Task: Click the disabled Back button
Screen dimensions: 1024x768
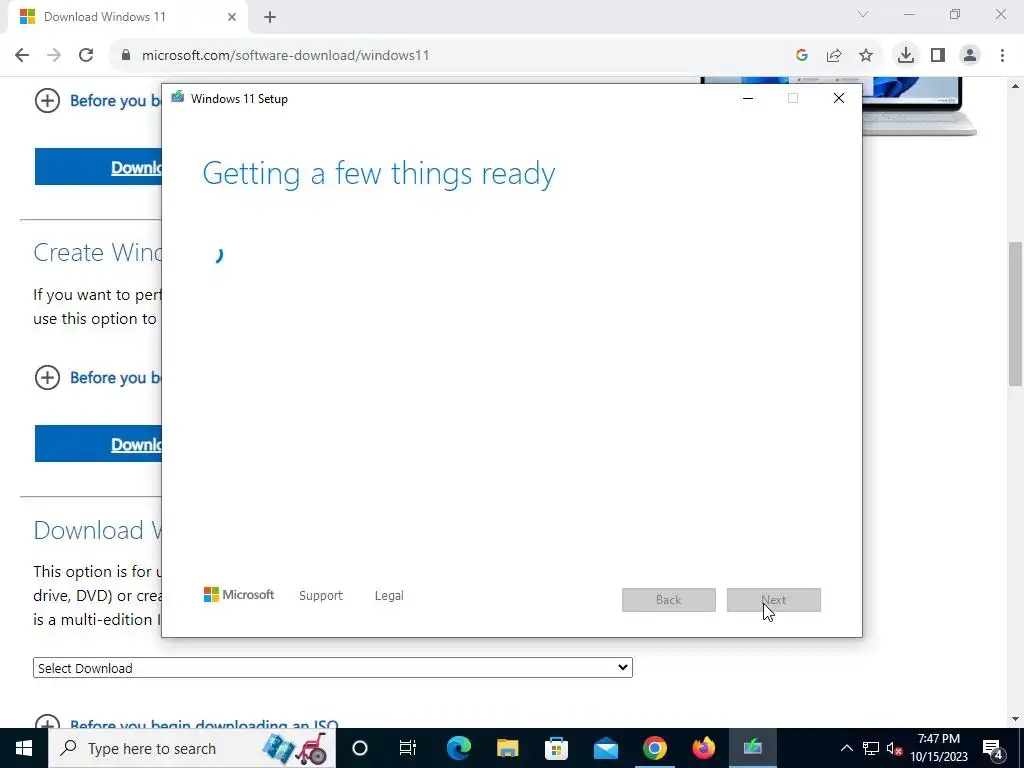Action: point(669,600)
